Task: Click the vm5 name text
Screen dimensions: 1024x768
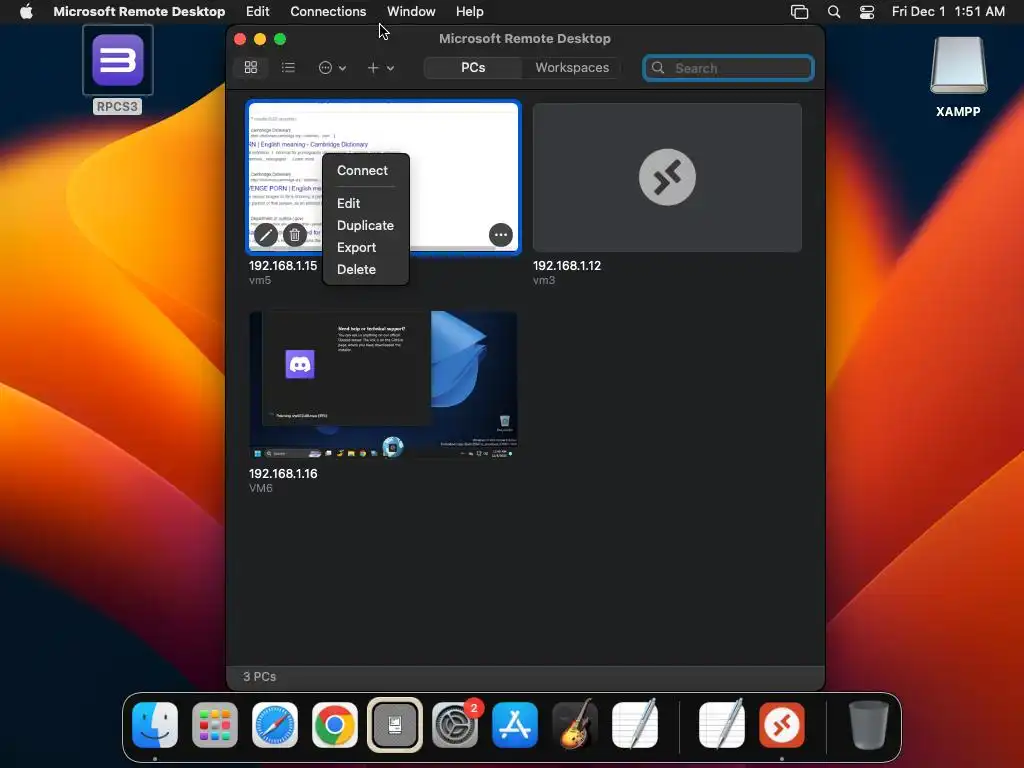Action: tap(260, 280)
